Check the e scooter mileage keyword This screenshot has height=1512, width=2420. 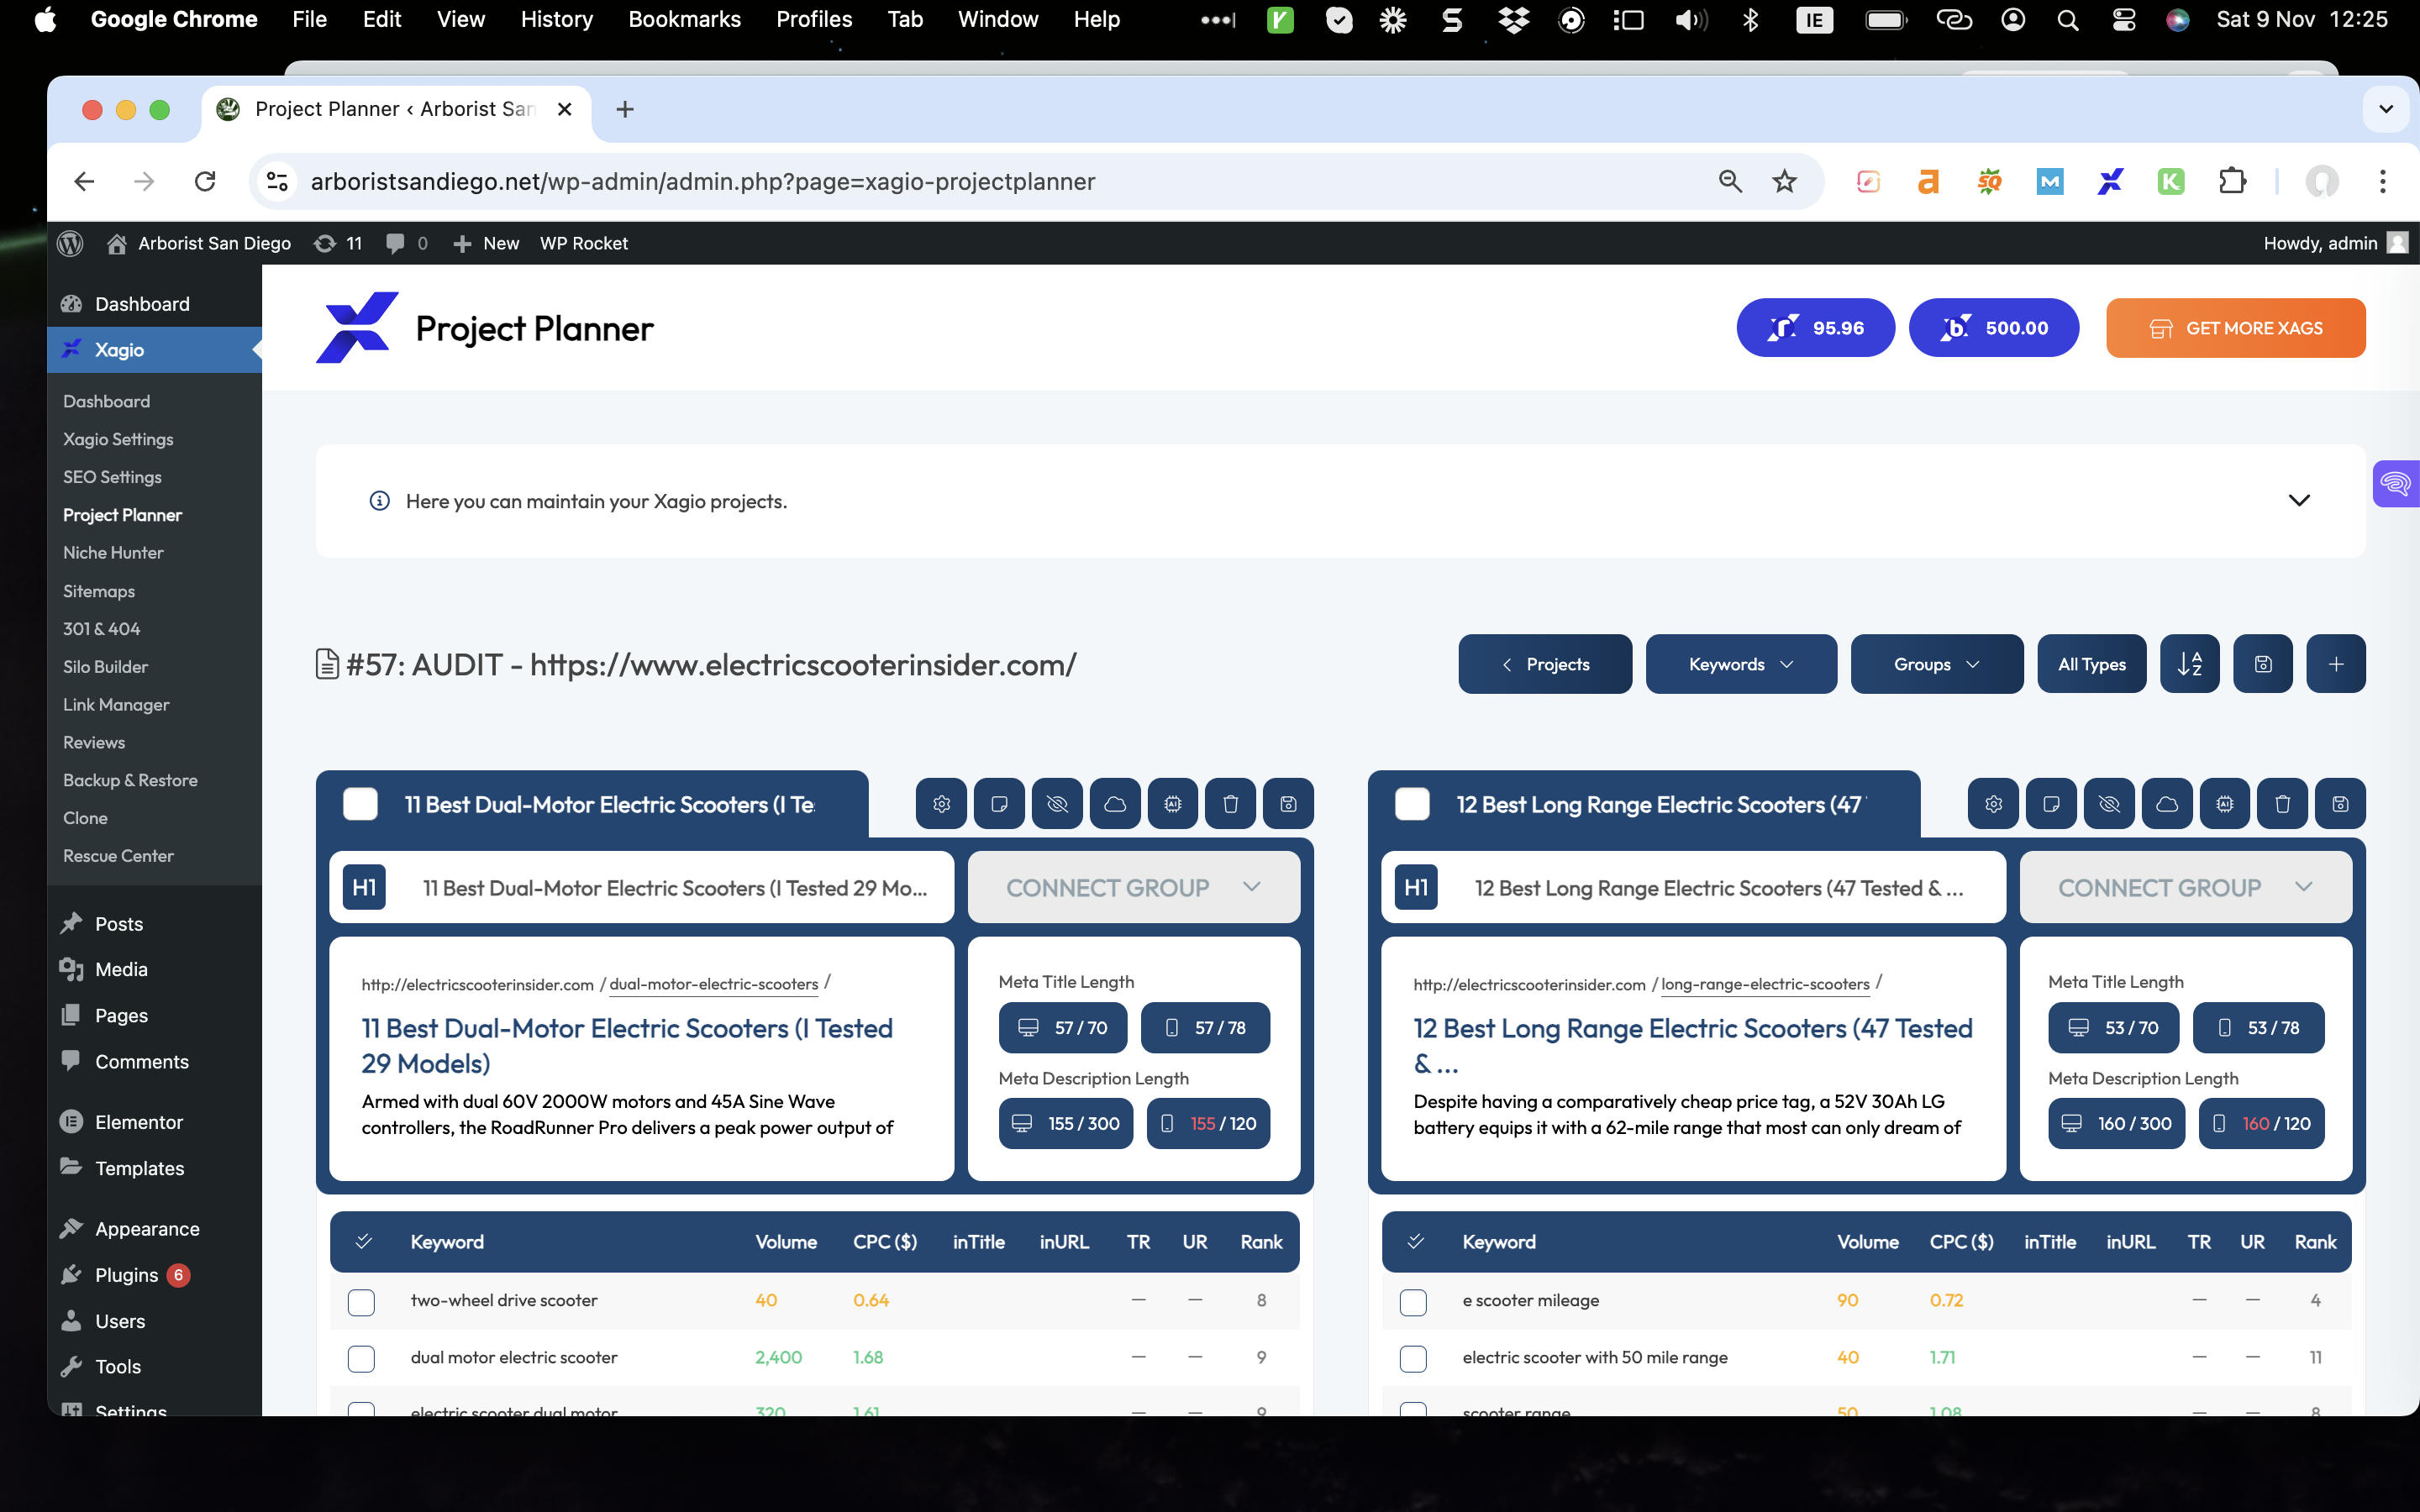1413,1302
